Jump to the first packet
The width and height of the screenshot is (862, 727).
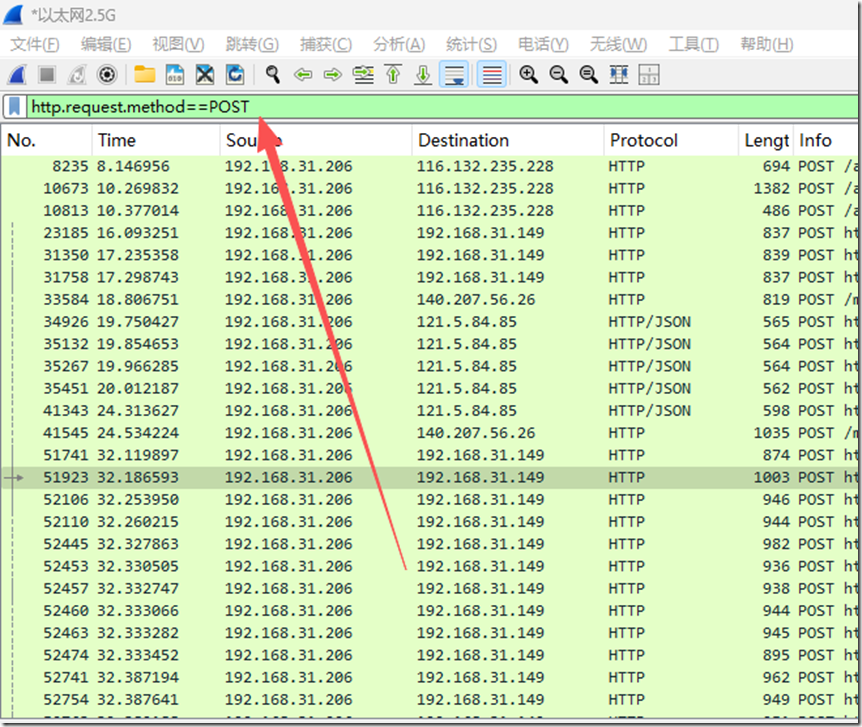[393, 74]
